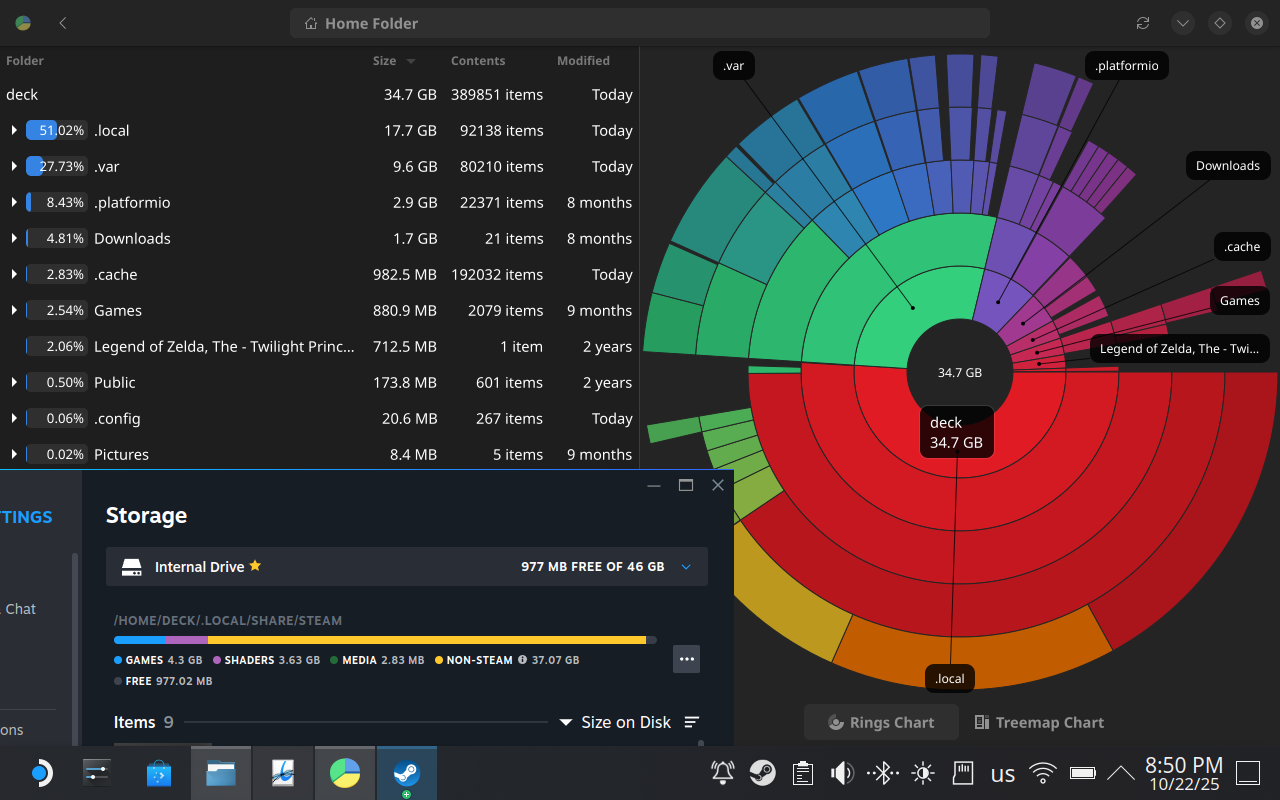Expand the .platformio folder row

(14, 203)
